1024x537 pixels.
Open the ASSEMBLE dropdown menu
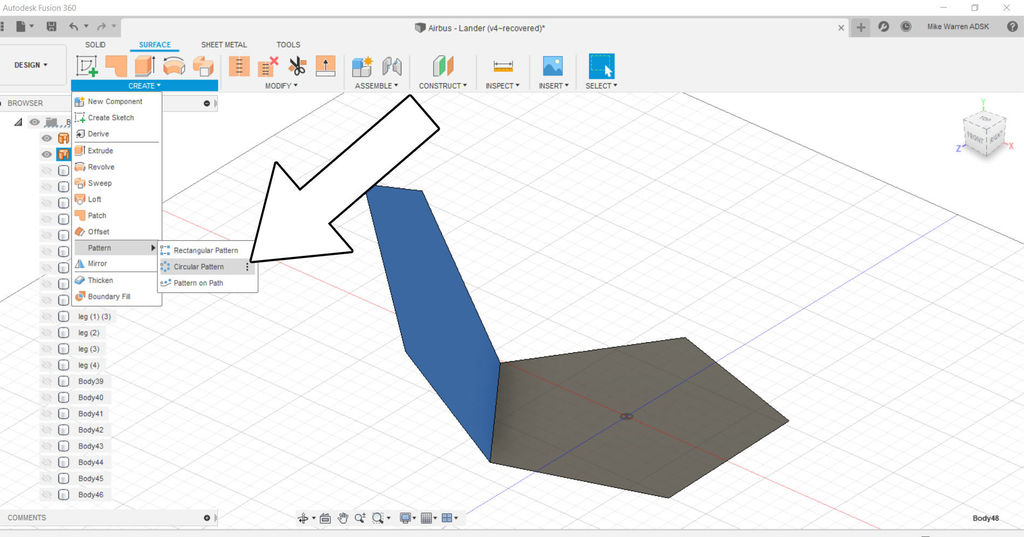pyautogui.click(x=376, y=86)
